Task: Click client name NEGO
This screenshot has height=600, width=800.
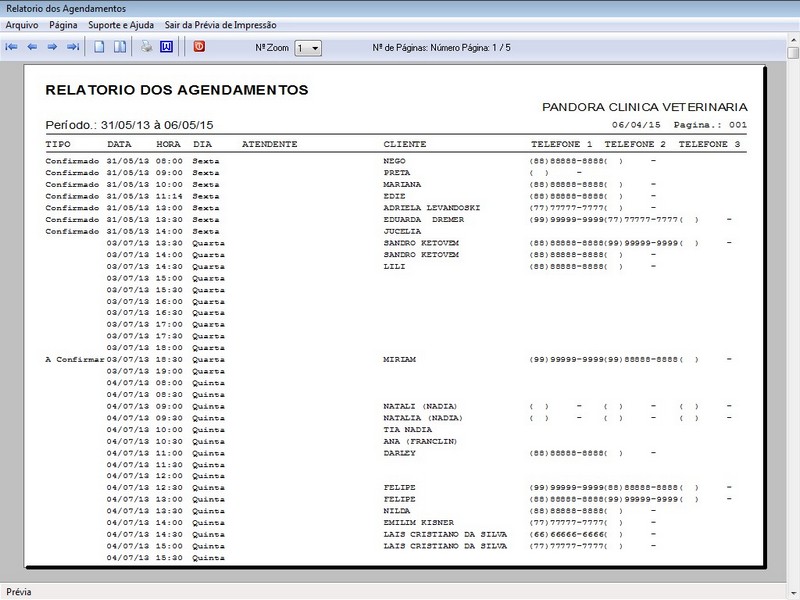Action: pyautogui.click(x=394, y=161)
